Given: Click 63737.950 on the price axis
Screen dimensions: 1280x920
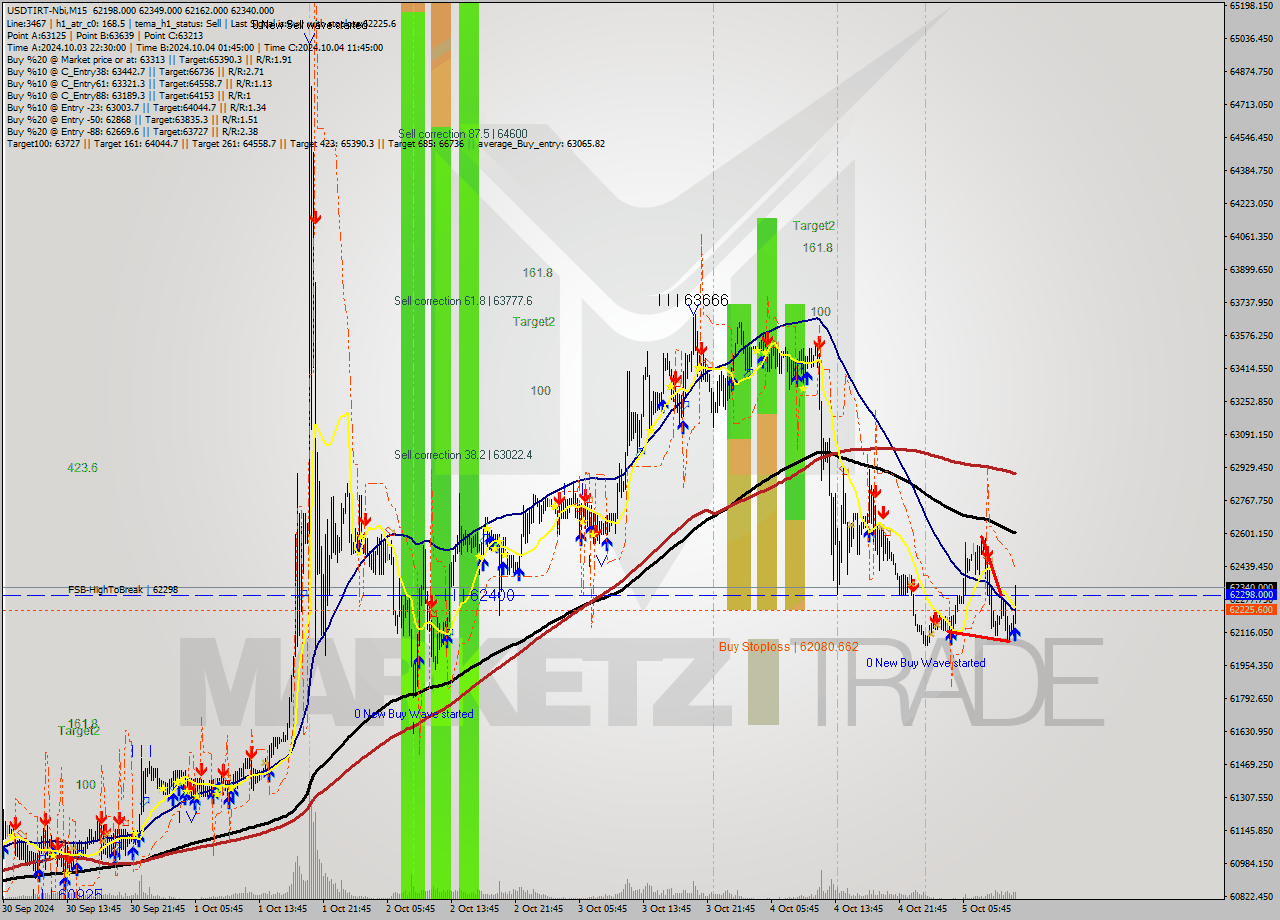Looking at the screenshot, I should click(x=1251, y=302).
